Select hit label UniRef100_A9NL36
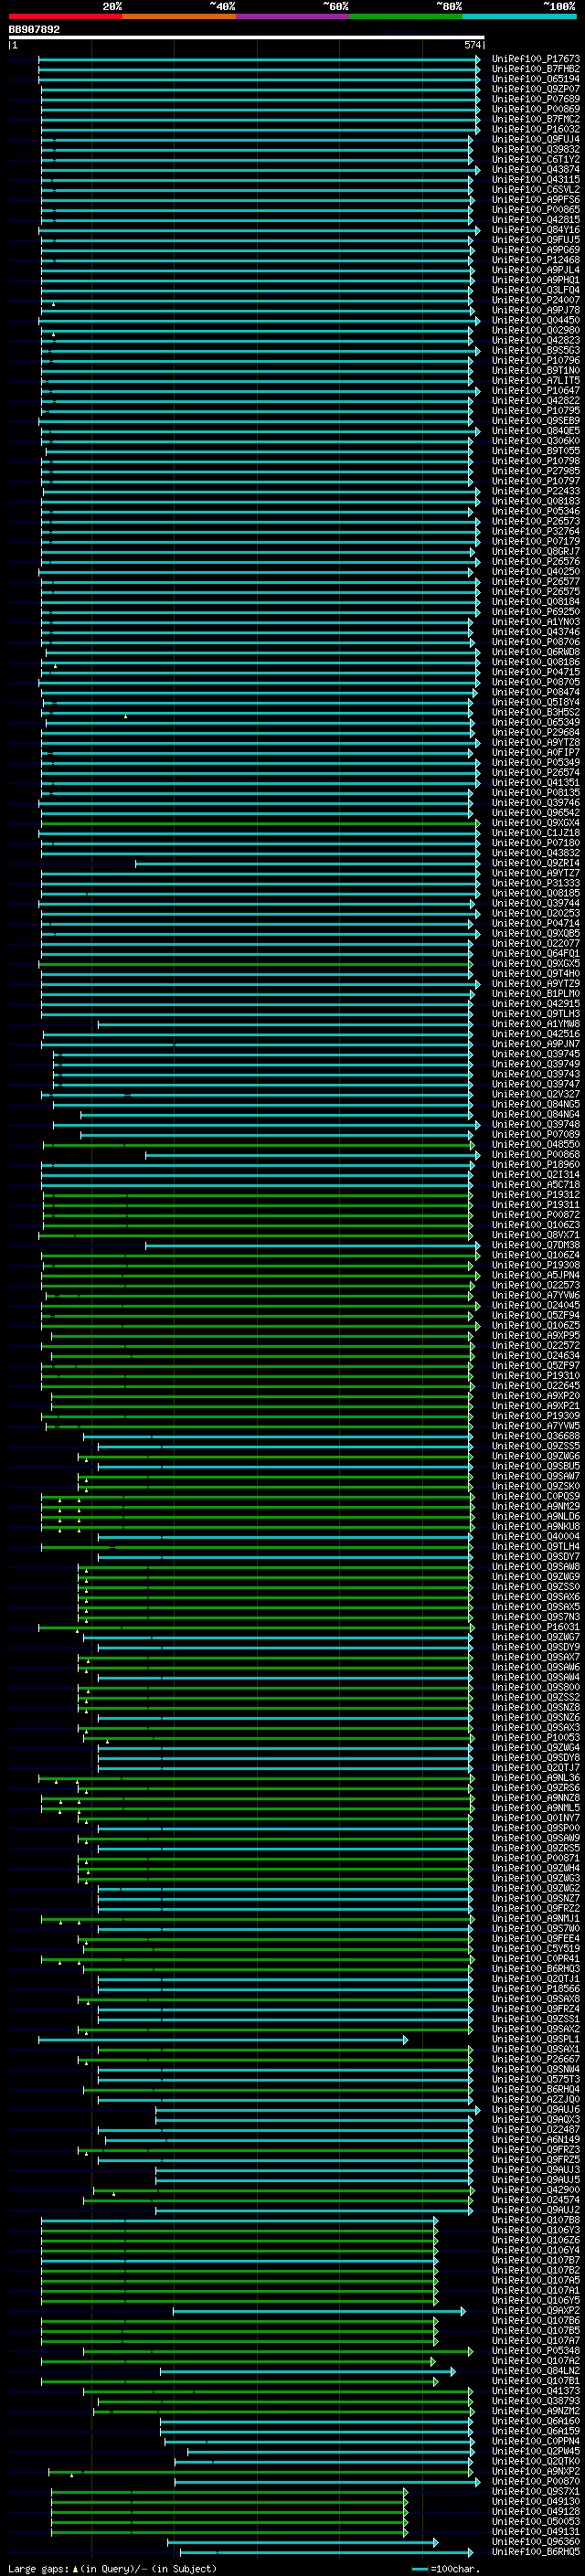 [x=536, y=1778]
